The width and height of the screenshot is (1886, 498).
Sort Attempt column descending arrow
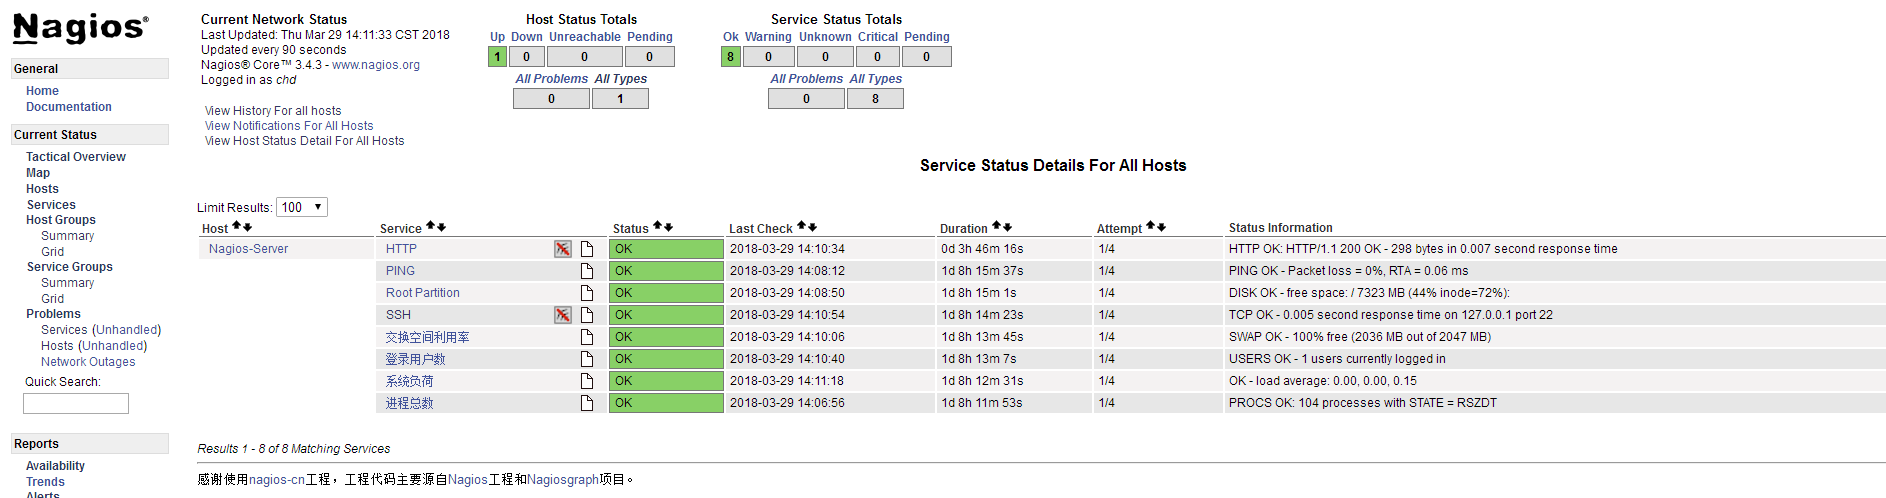point(1161,226)
